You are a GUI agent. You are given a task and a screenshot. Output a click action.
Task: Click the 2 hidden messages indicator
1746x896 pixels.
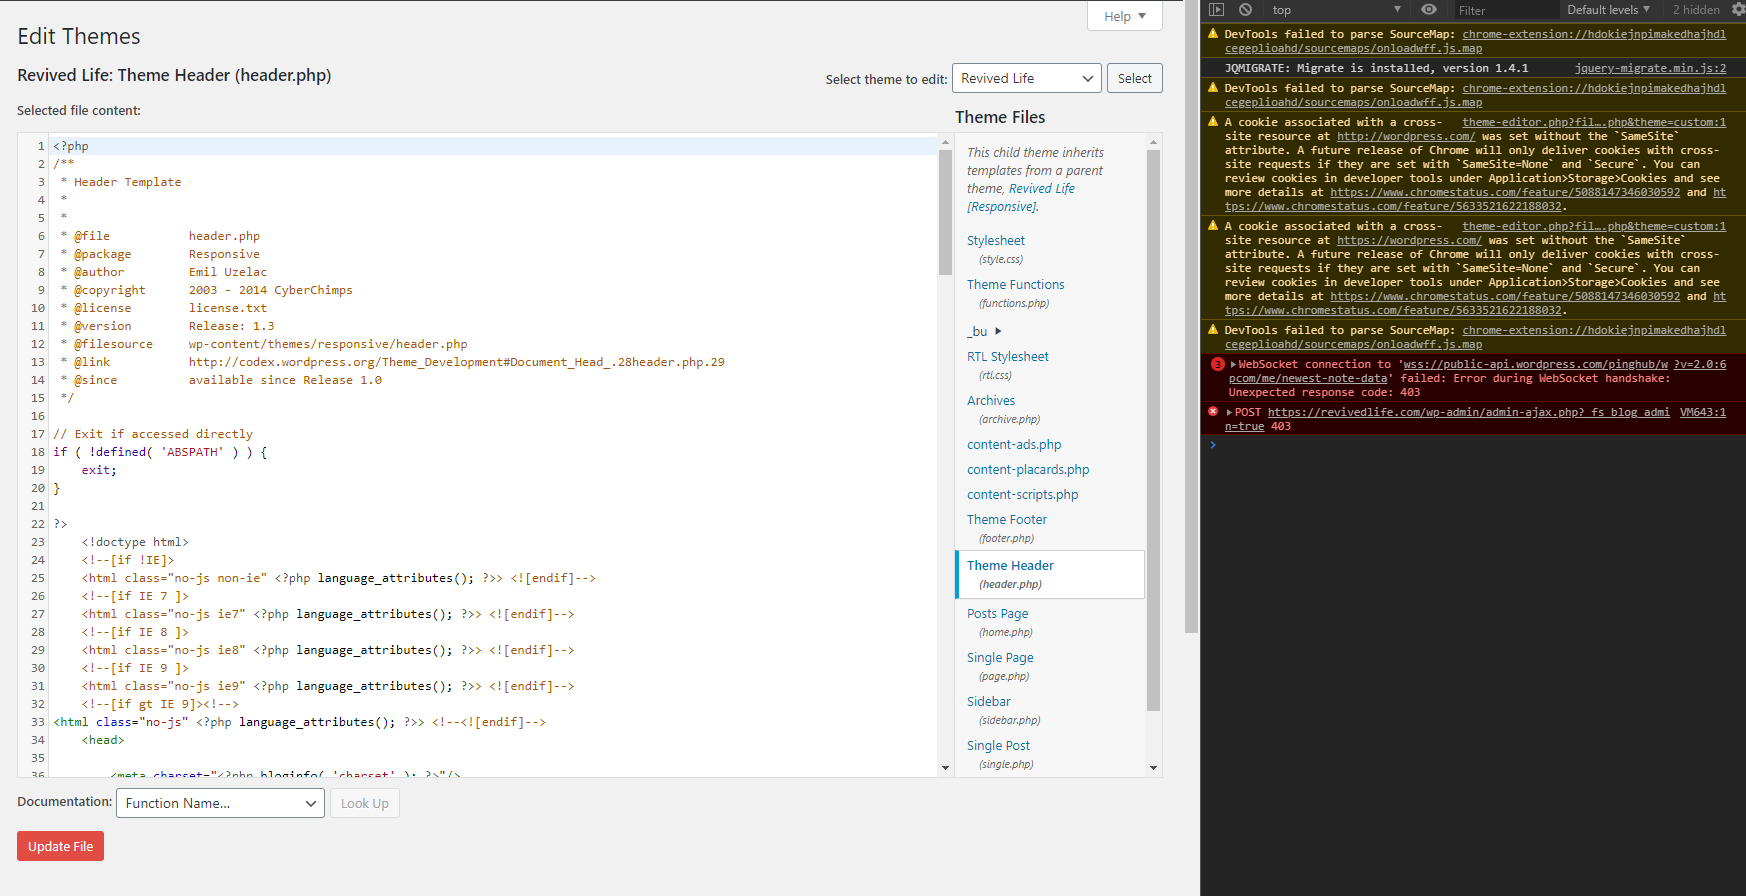pyautogui.click(x=1696, y=10)
